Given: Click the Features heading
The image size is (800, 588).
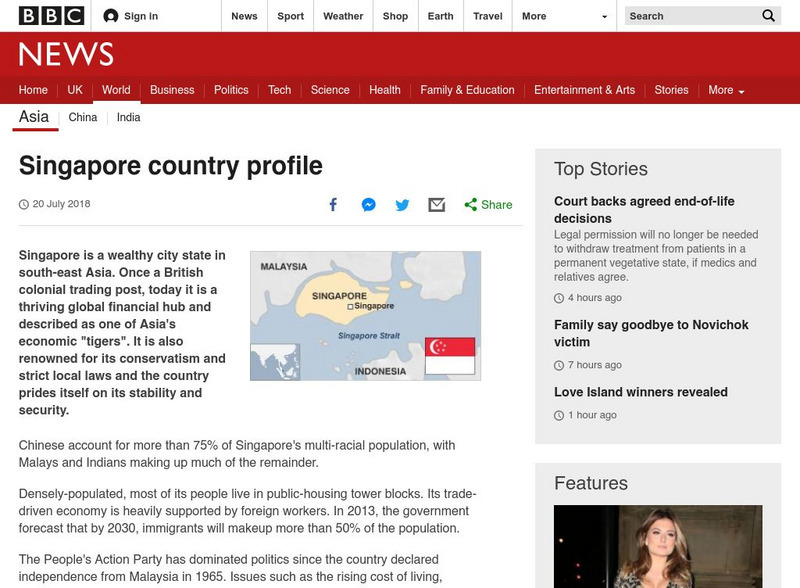Looking at the screenshot, I should [x=591, y=483].
